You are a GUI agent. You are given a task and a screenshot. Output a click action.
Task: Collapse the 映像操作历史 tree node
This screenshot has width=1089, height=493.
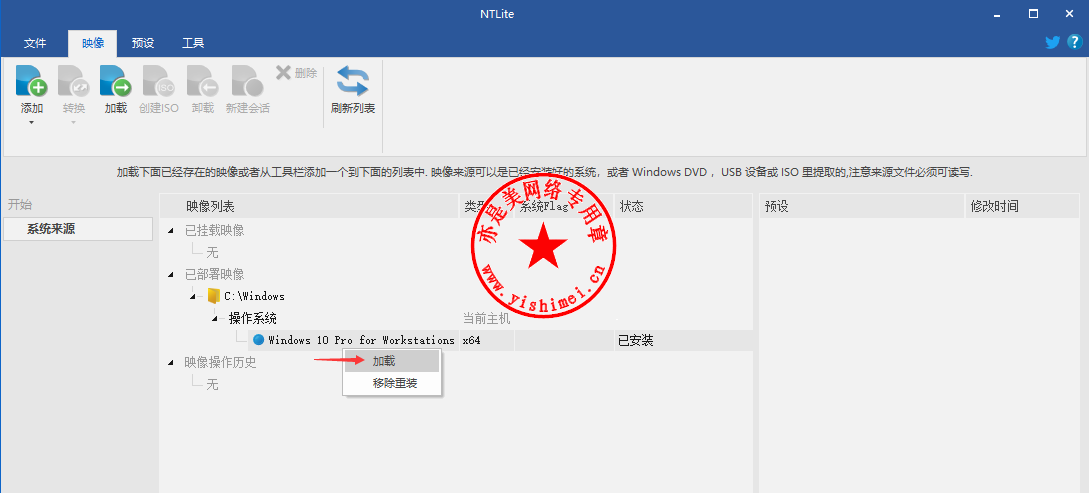[x=171, y=362]
